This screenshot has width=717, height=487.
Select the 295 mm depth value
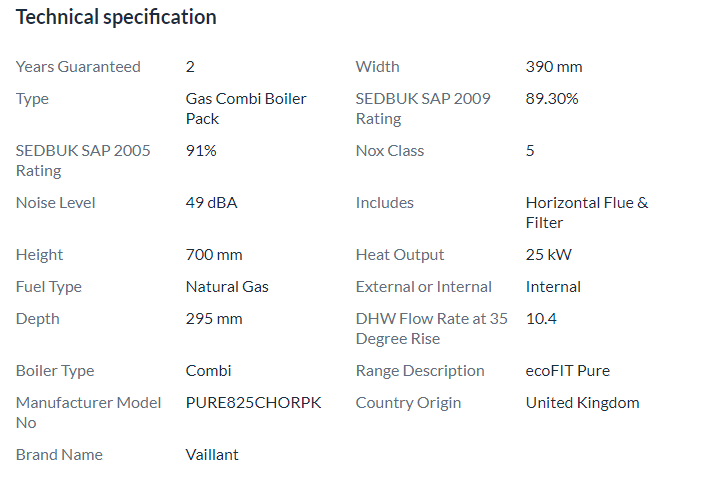[214, 319]
